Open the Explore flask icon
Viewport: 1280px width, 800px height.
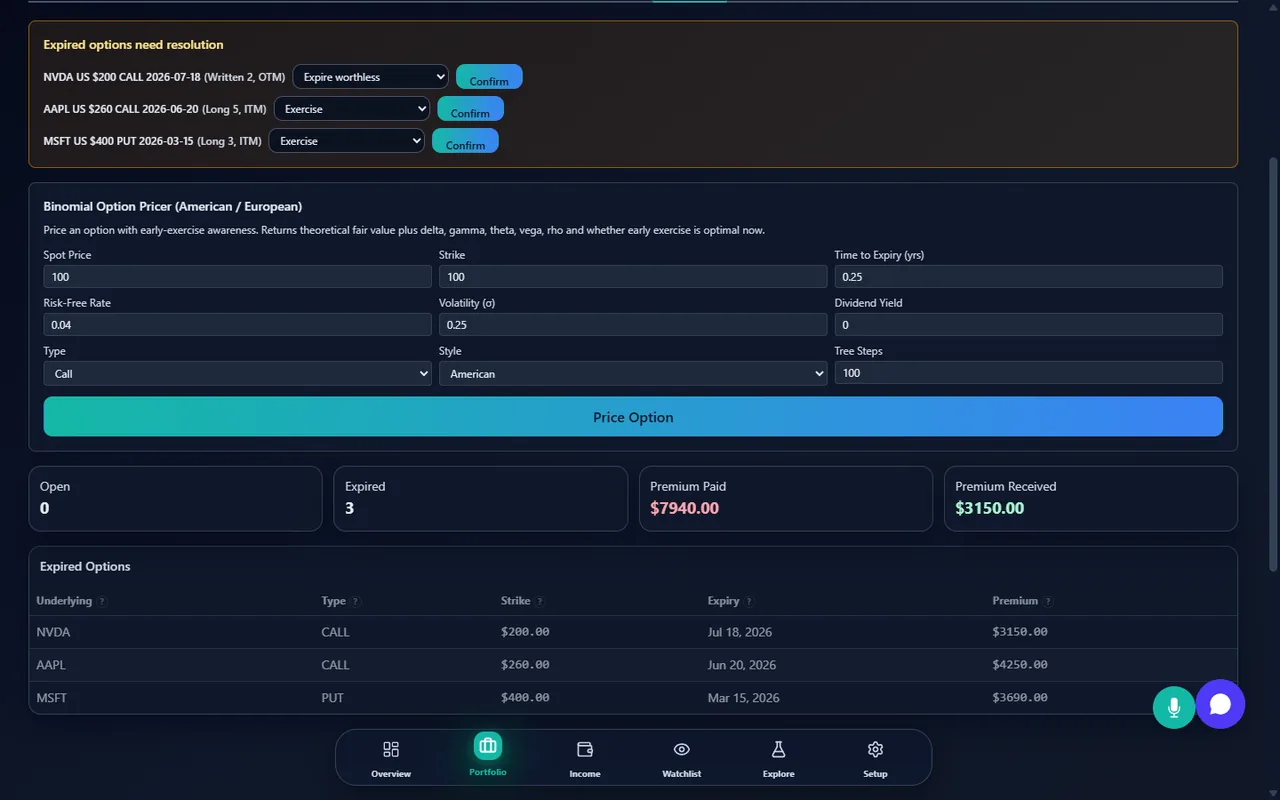tap(778, 749)
